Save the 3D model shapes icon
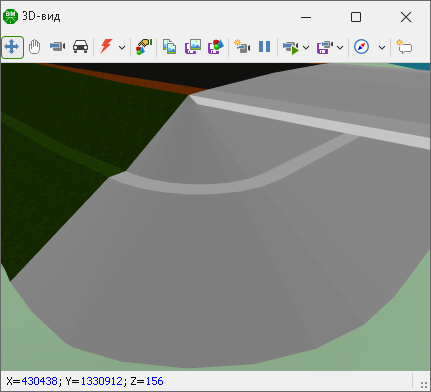 [216, 47]
